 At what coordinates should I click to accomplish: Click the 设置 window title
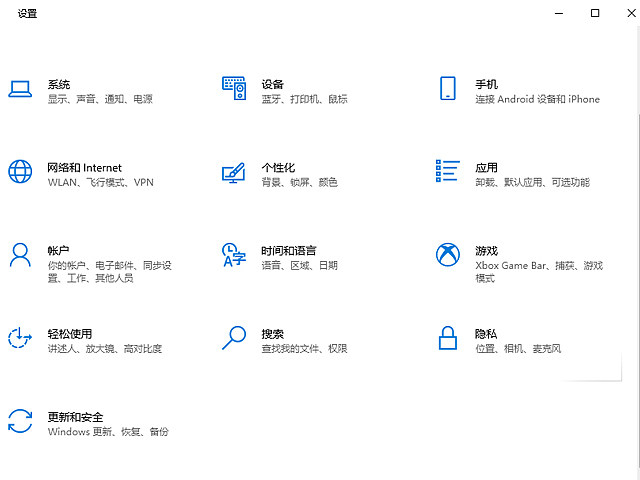click(x=27, y=13)
